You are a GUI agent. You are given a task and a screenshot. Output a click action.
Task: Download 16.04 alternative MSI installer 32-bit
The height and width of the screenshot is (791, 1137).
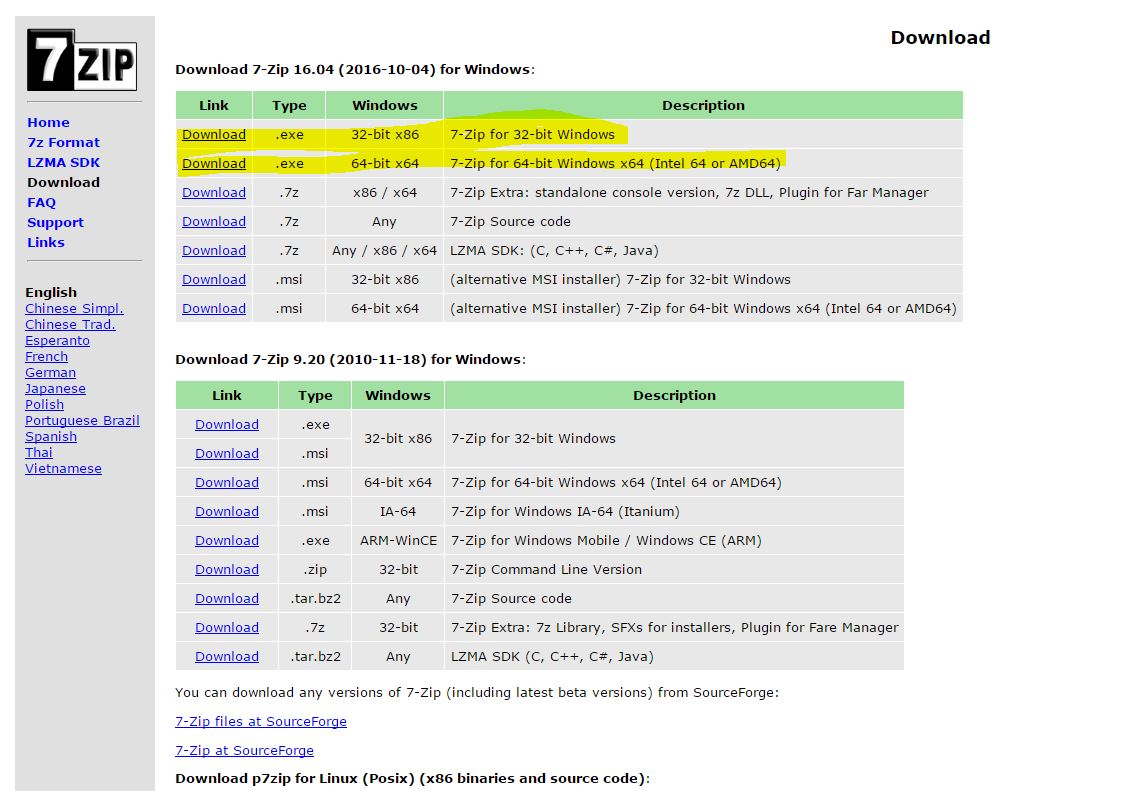tap(214, 280)
